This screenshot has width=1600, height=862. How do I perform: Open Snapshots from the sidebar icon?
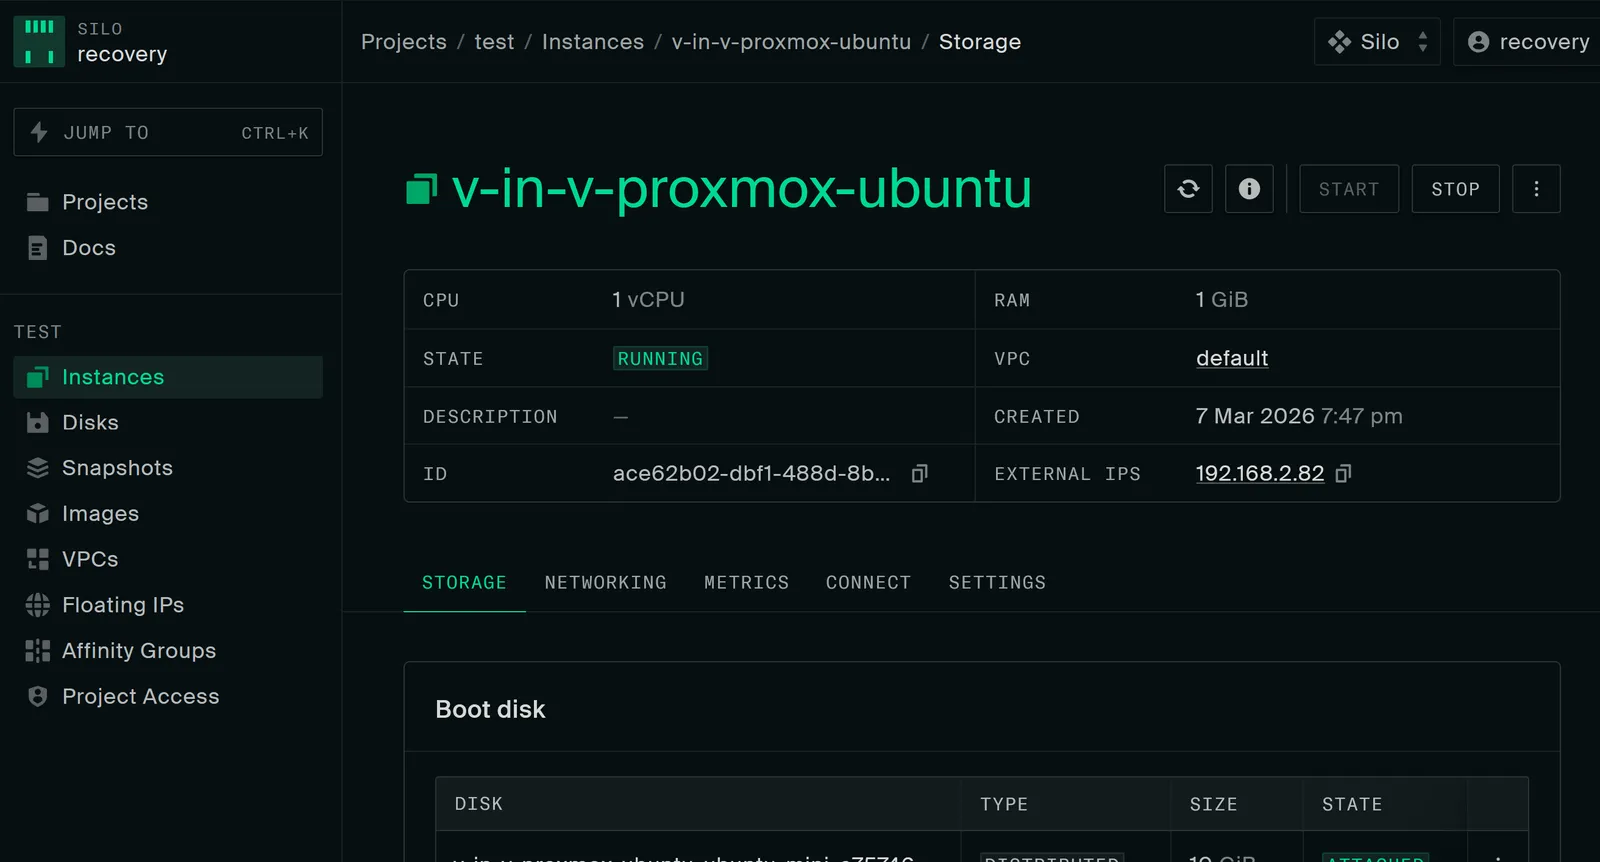37,468
